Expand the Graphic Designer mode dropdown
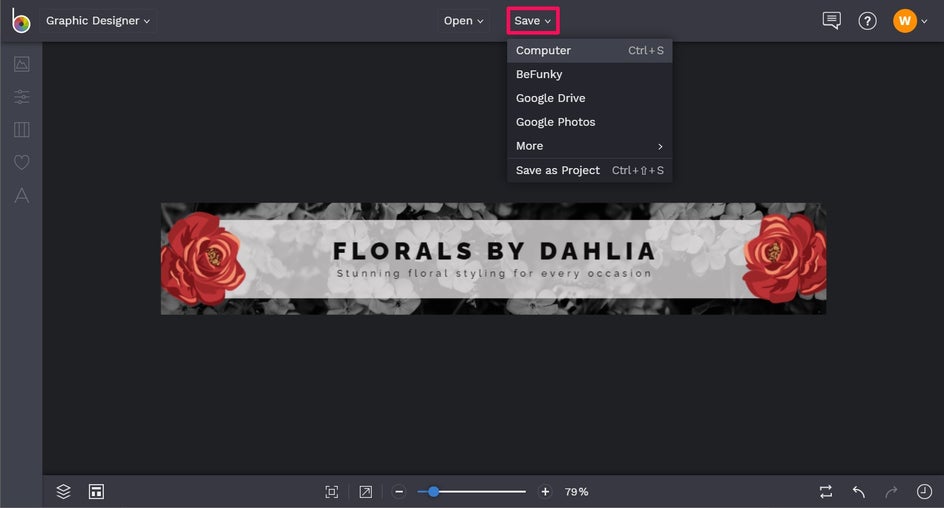 pos(98,20)
